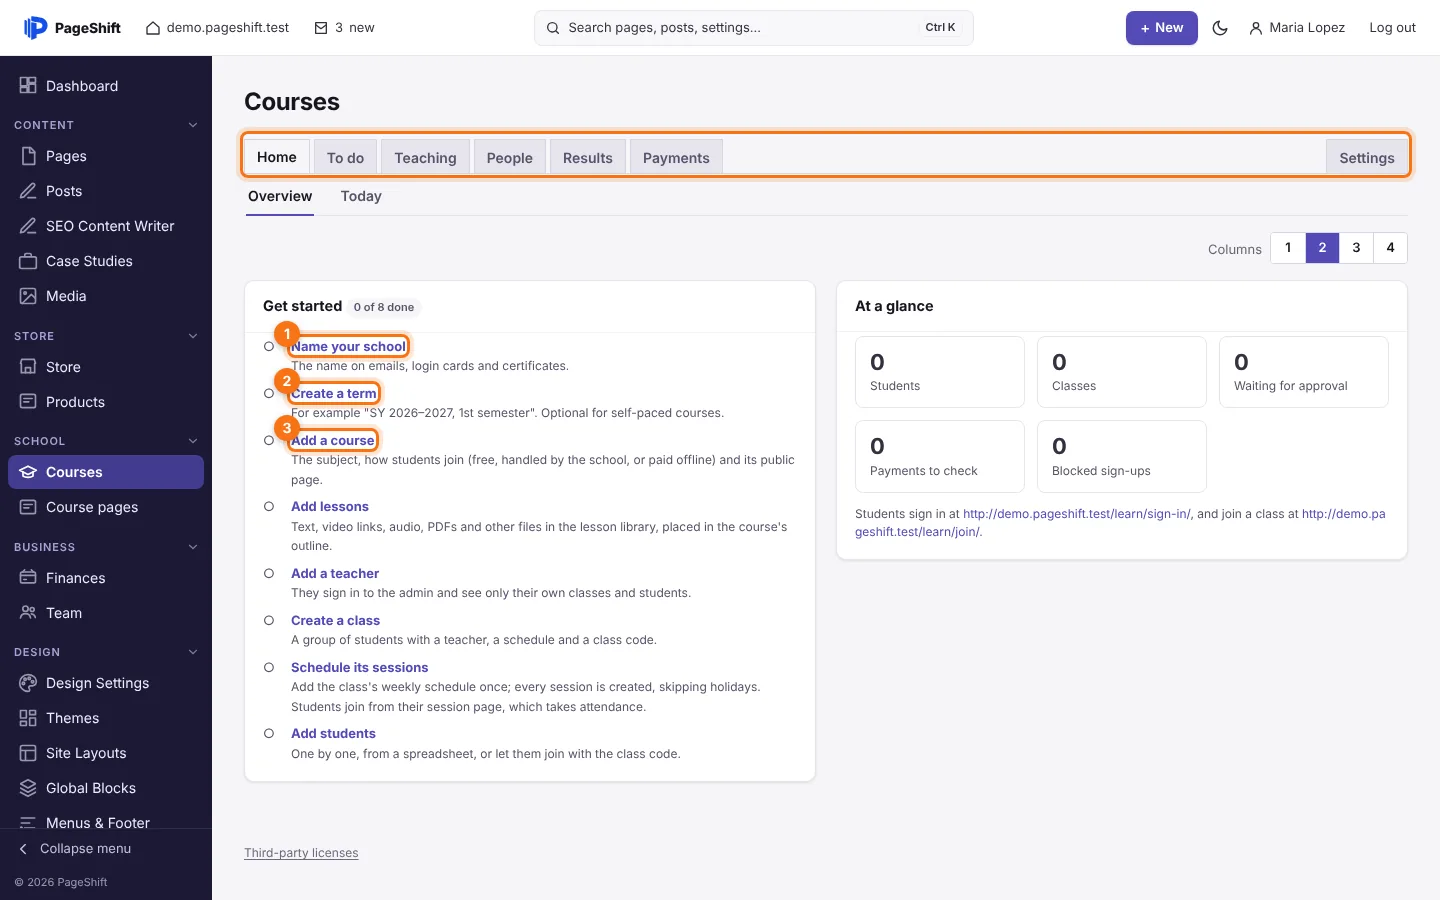Open the Course Settings tab
This screenshot has height=900, width=1440.
coord(1367,157)
